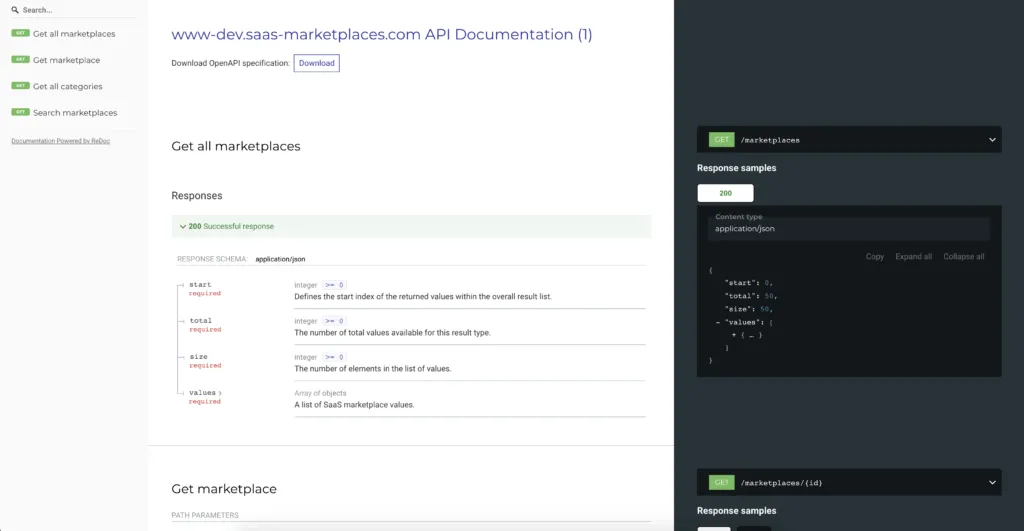
Task: Collapse all JSON sample nodes
Action: click(963, 257)
